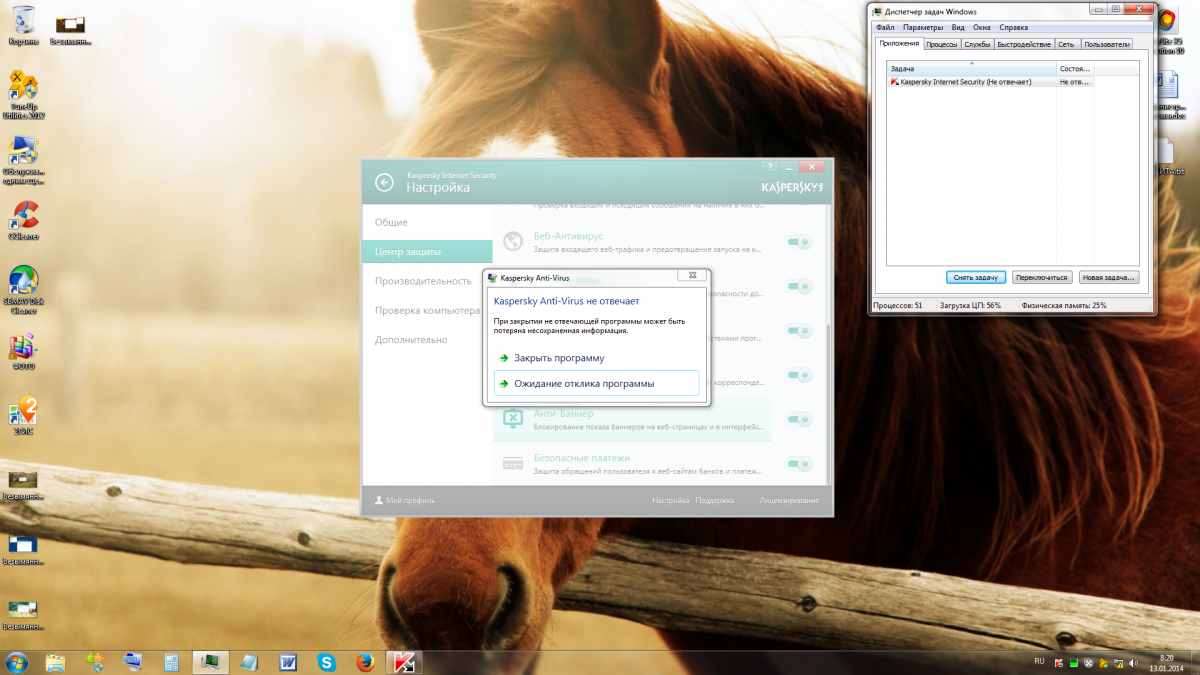
Task: Click Новая задача button
Action: point(1109,277)
